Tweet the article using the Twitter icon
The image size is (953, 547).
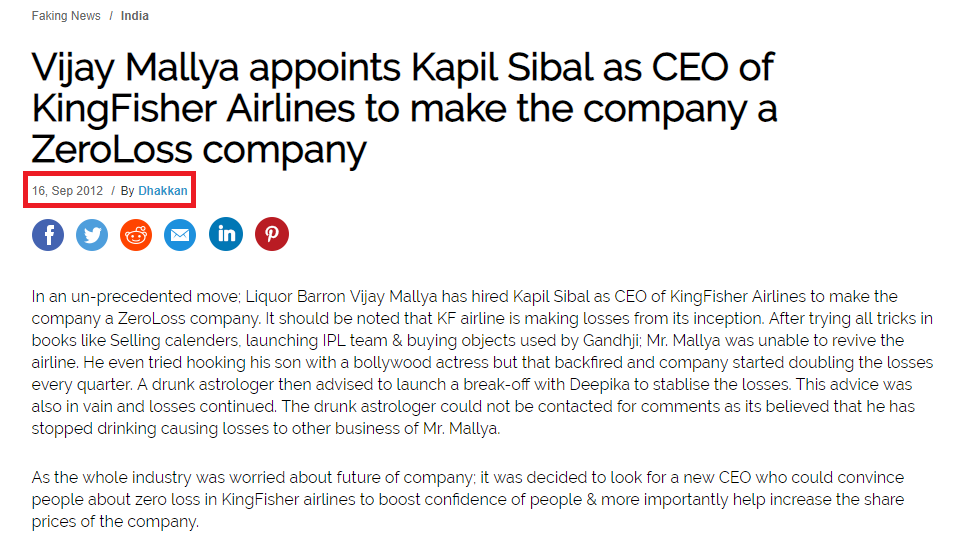coord(92,235)
